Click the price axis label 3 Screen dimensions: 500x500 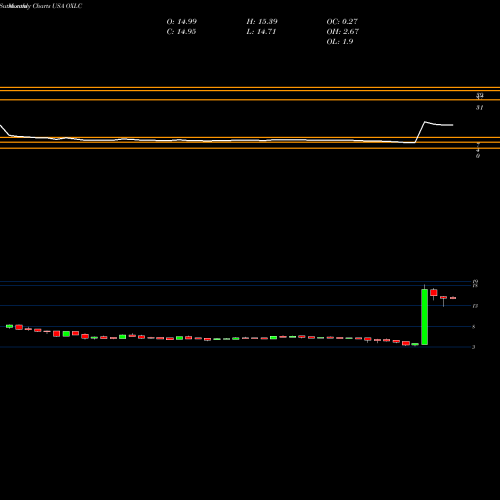click(x=474, y=347)
